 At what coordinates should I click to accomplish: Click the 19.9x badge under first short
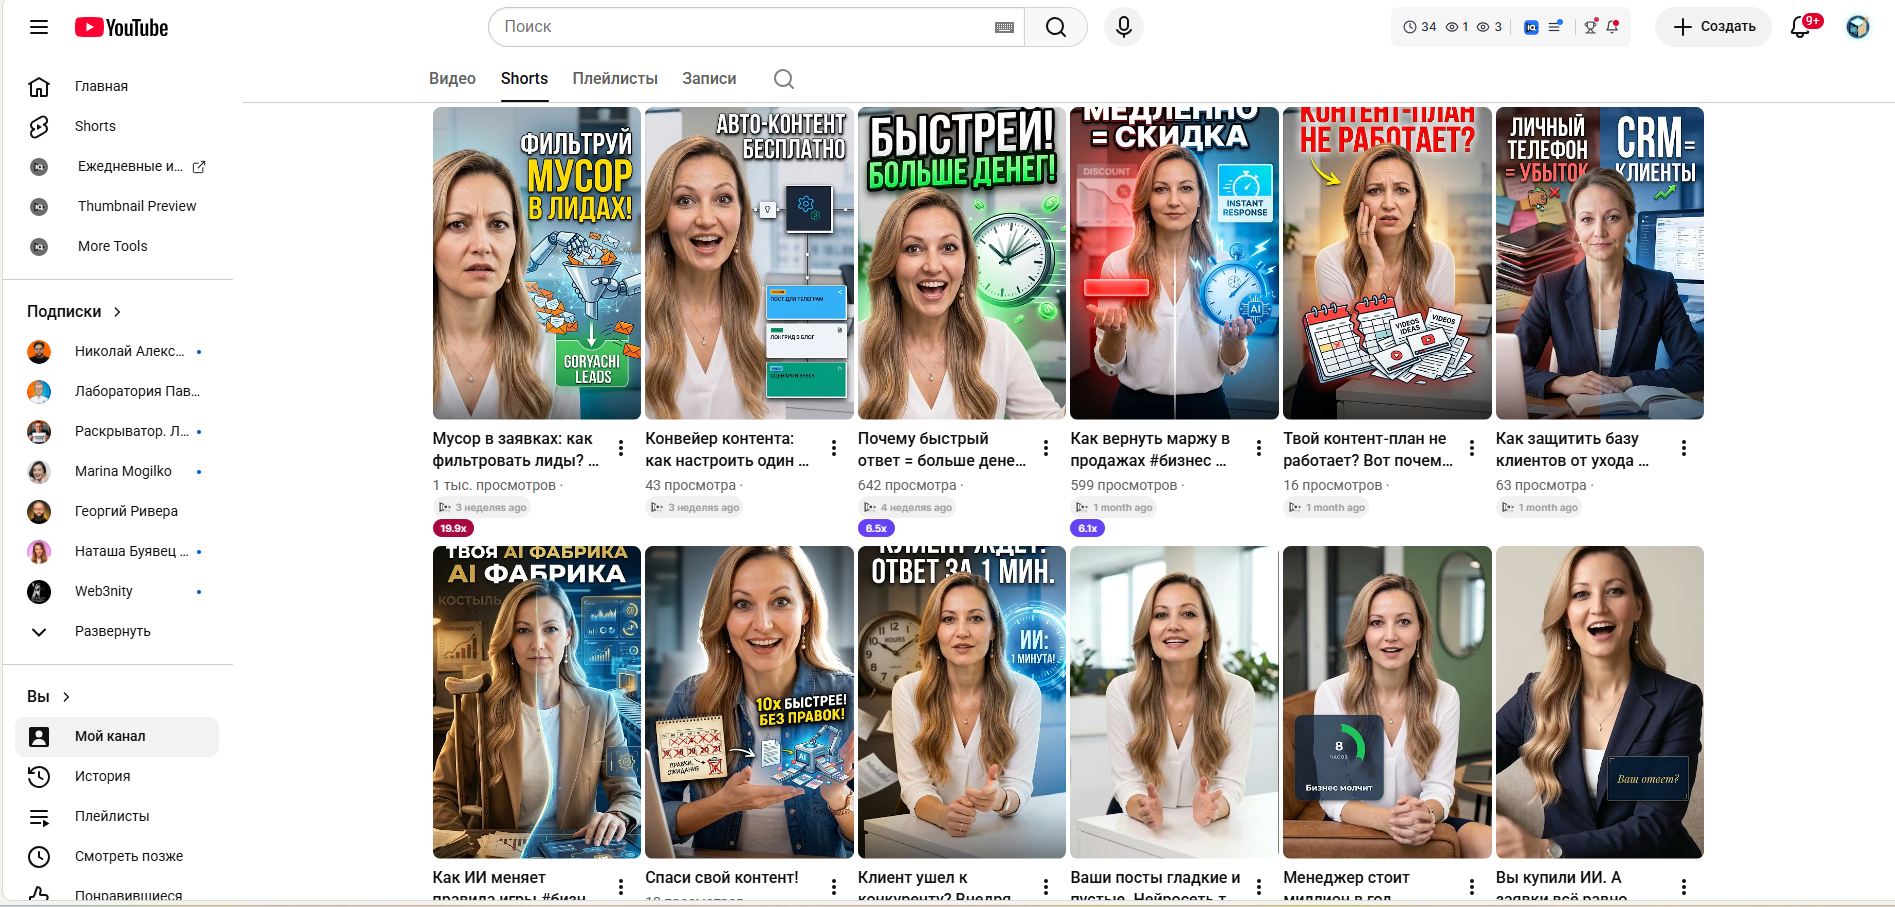point(453,528)
